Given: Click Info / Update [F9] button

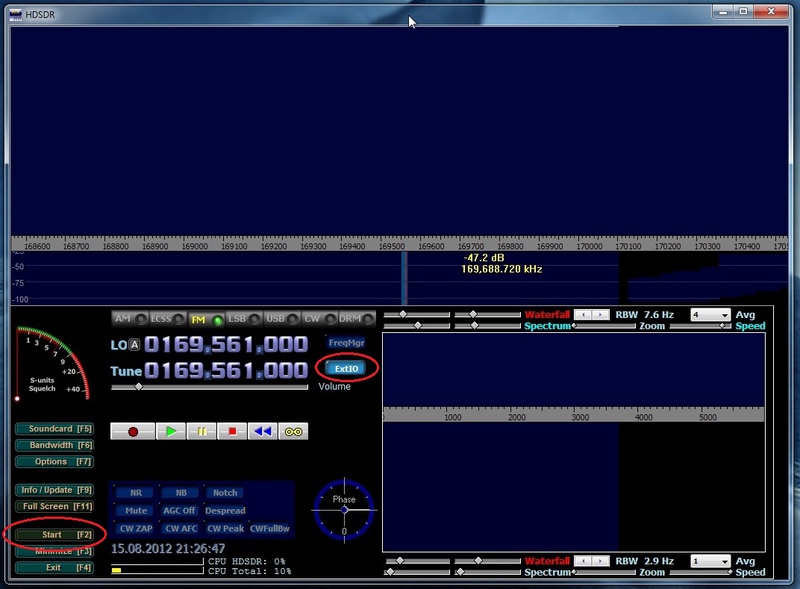Looking at the screenshot, I should click(x=55, y=490).
